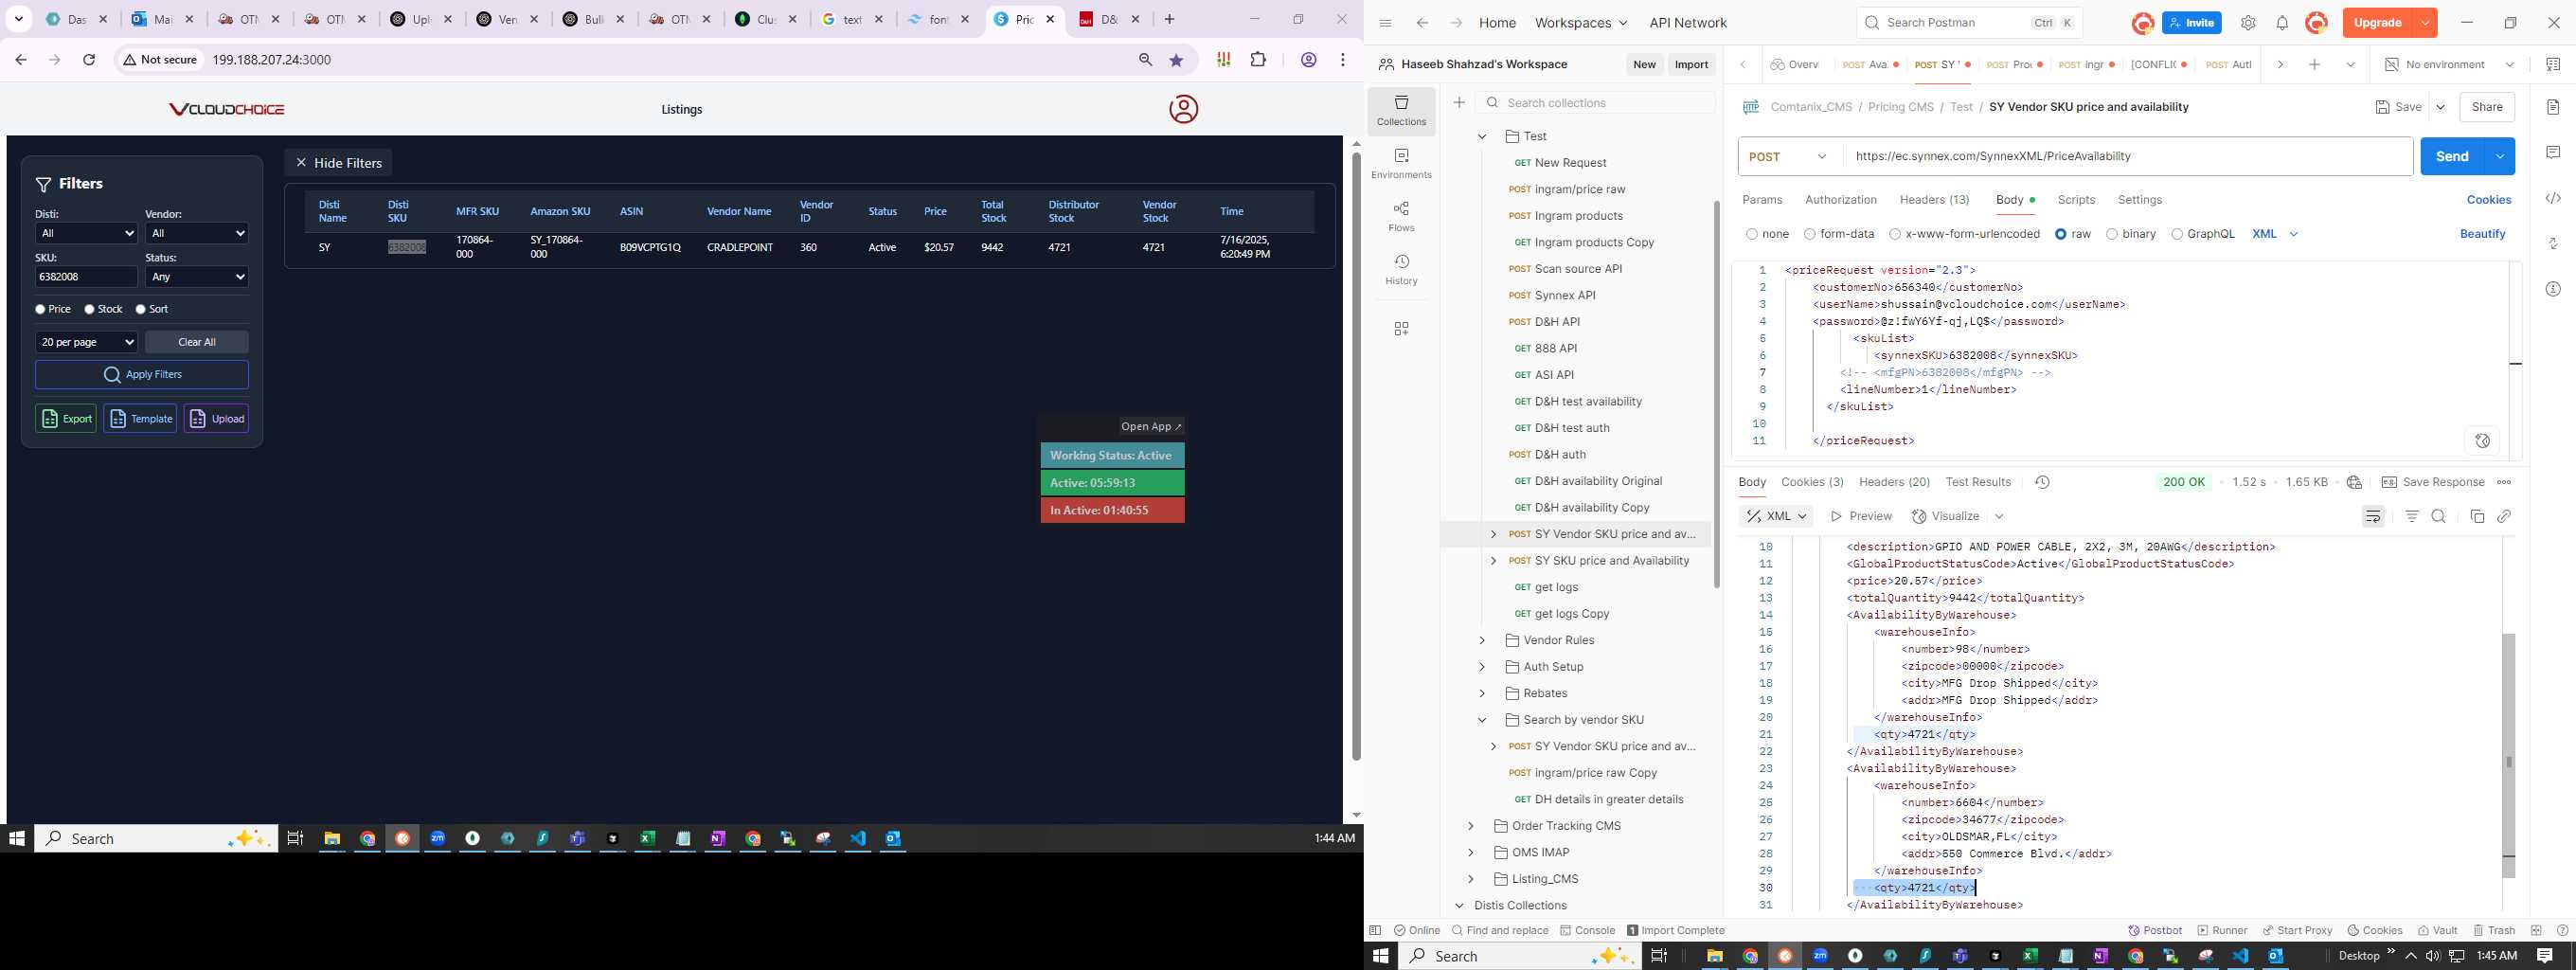This screenshot has height=970, width=2576.
Task: Send the Postman request
Action: click(x=2452, y=156)
